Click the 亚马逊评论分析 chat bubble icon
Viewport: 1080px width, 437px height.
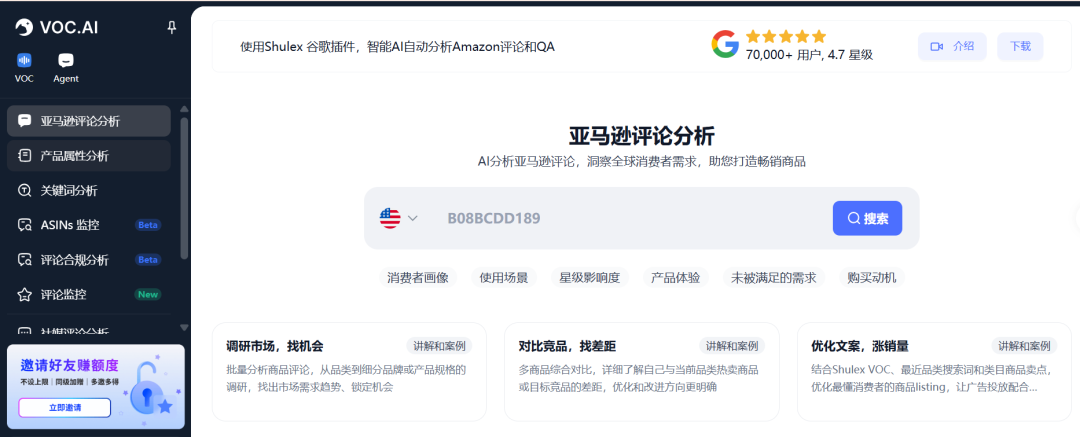[x=25, y=121]
